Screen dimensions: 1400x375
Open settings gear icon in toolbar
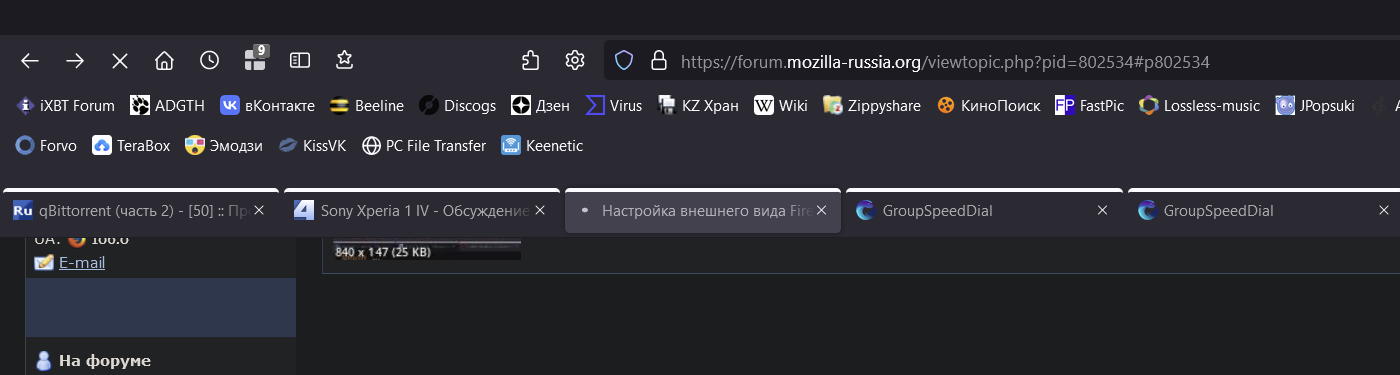point(575,61)
